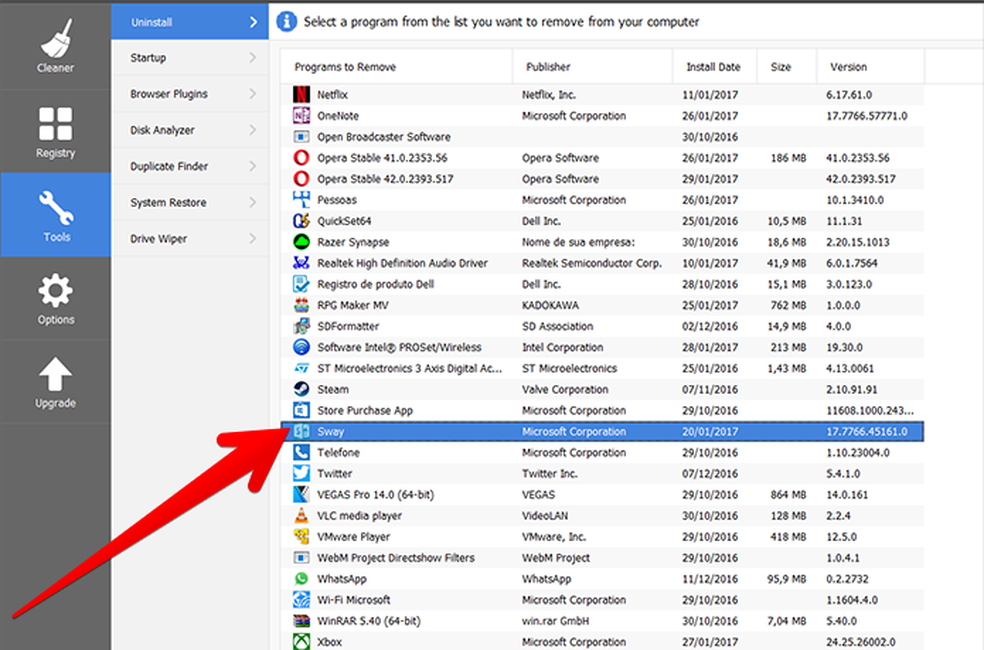Sort by Publisher column header
This screenshot has height=650, width=984.
[547, 67]
